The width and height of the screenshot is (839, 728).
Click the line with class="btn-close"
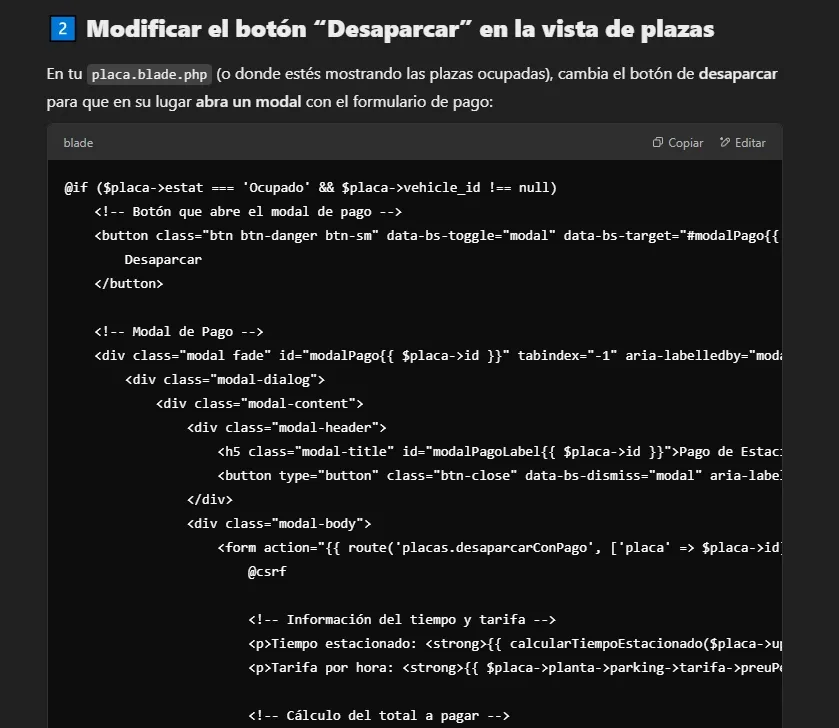[499, 476]
